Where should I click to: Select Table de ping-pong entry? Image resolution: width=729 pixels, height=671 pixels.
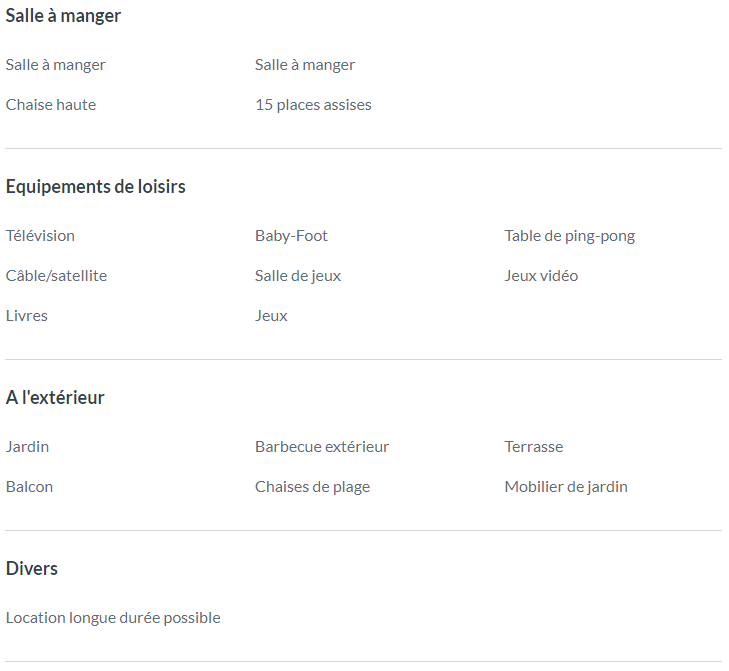[x=570, y=236]
